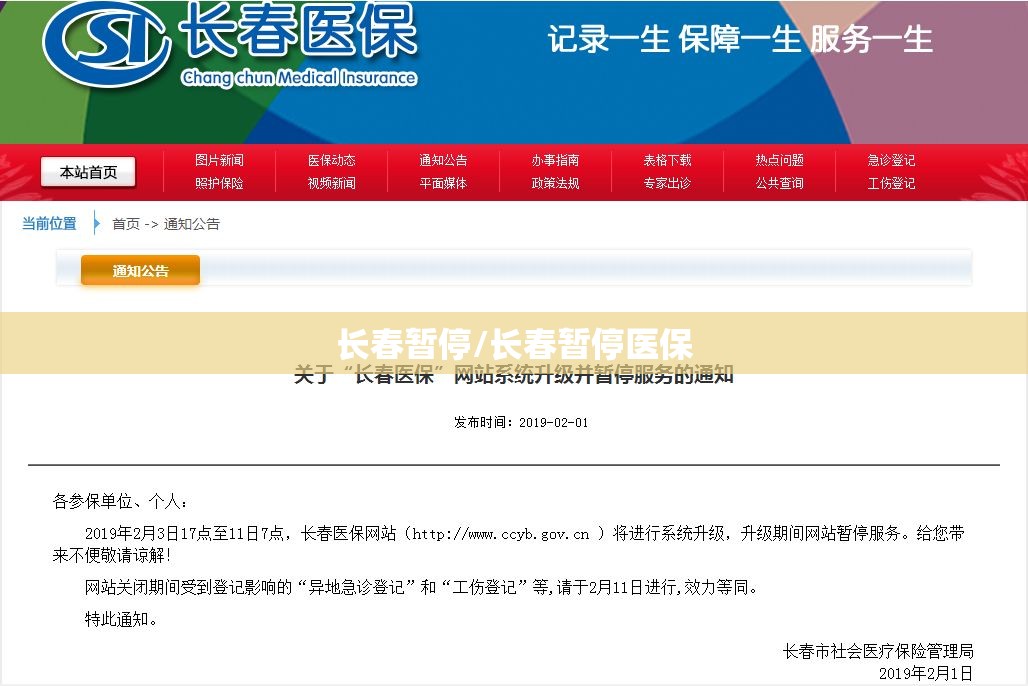Open 平面媒体 page
The image size is (1028, 686).
coord(443,183)
